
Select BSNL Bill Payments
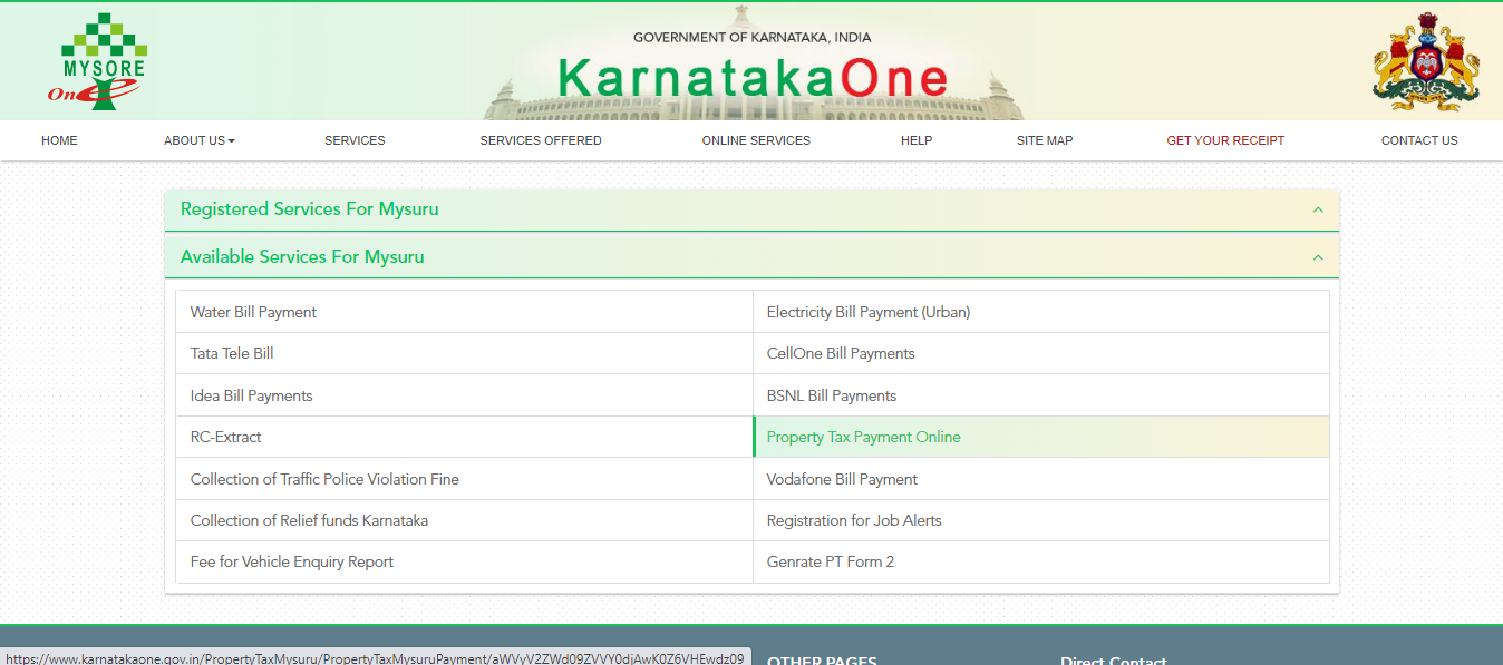pos(831,395)
